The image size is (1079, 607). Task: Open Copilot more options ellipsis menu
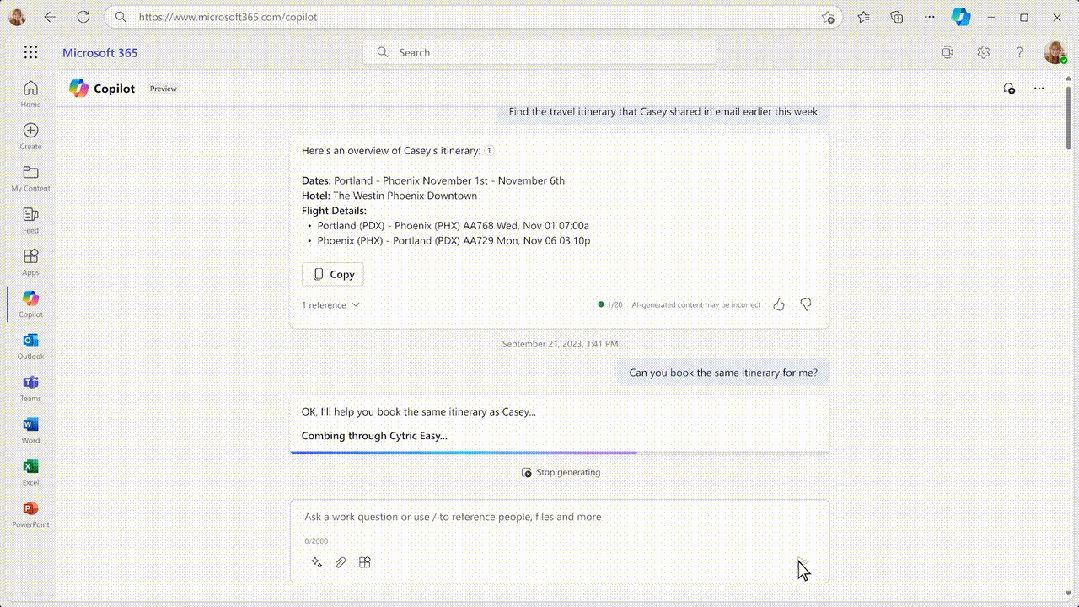[x=1039, y=88]
